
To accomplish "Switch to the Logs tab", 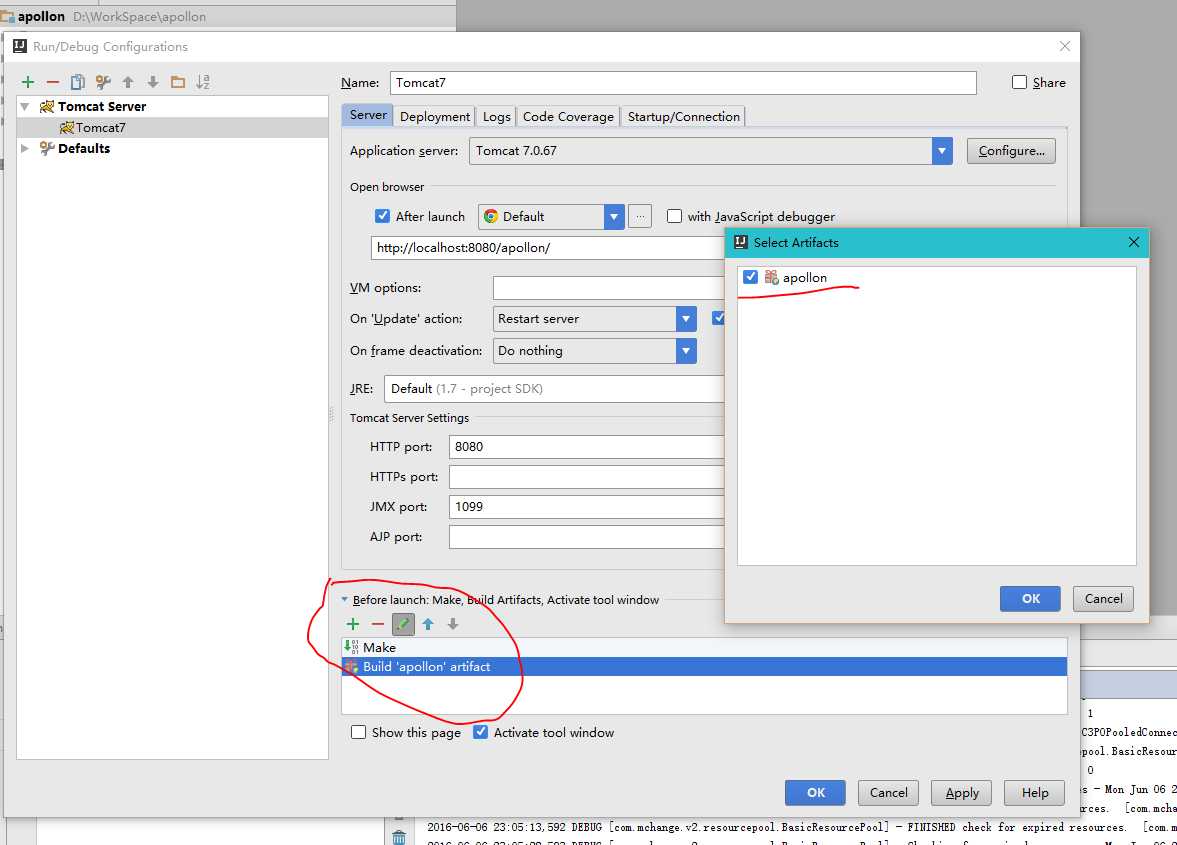I will click(x=496, y=116).
